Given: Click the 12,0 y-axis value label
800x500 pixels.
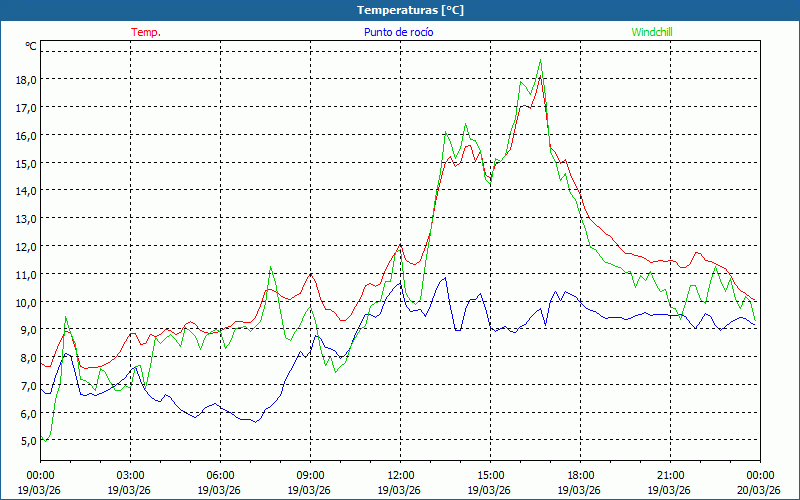Looking at the screenshot, I should 24,246.
